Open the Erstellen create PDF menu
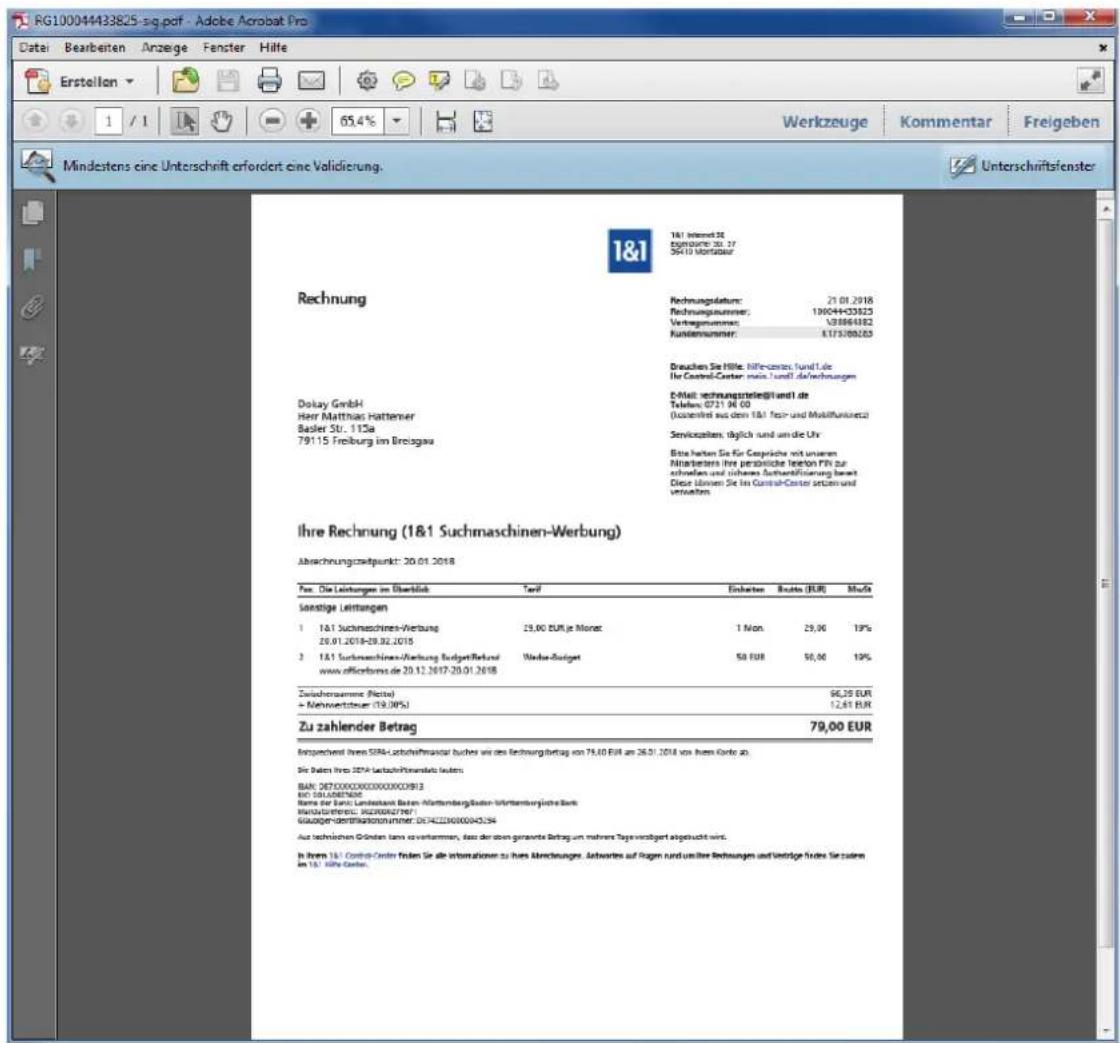 (x=79, y=81)
